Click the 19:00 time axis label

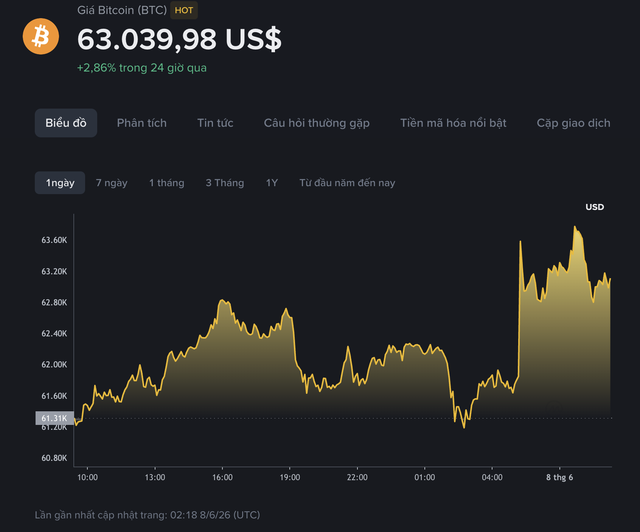[x=290, y=477]
